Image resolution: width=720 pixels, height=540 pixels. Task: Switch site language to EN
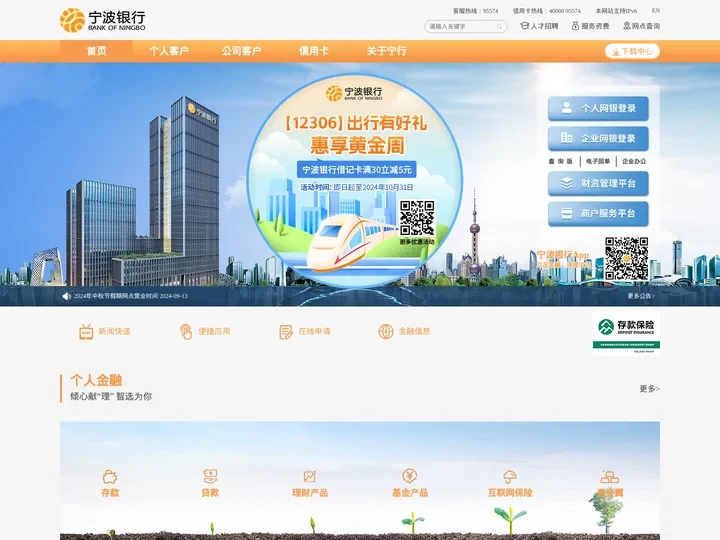(656, 10)
